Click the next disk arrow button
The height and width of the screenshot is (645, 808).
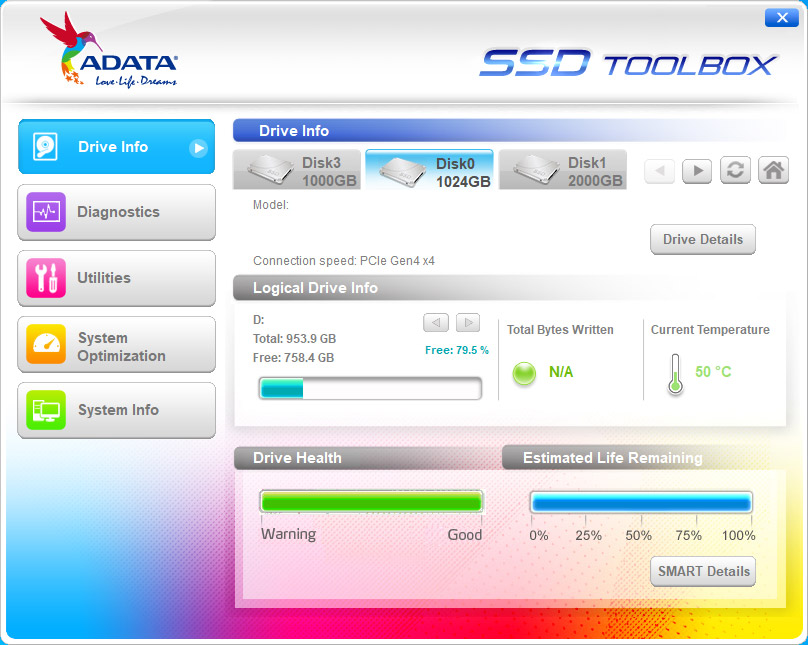point(697,170)
